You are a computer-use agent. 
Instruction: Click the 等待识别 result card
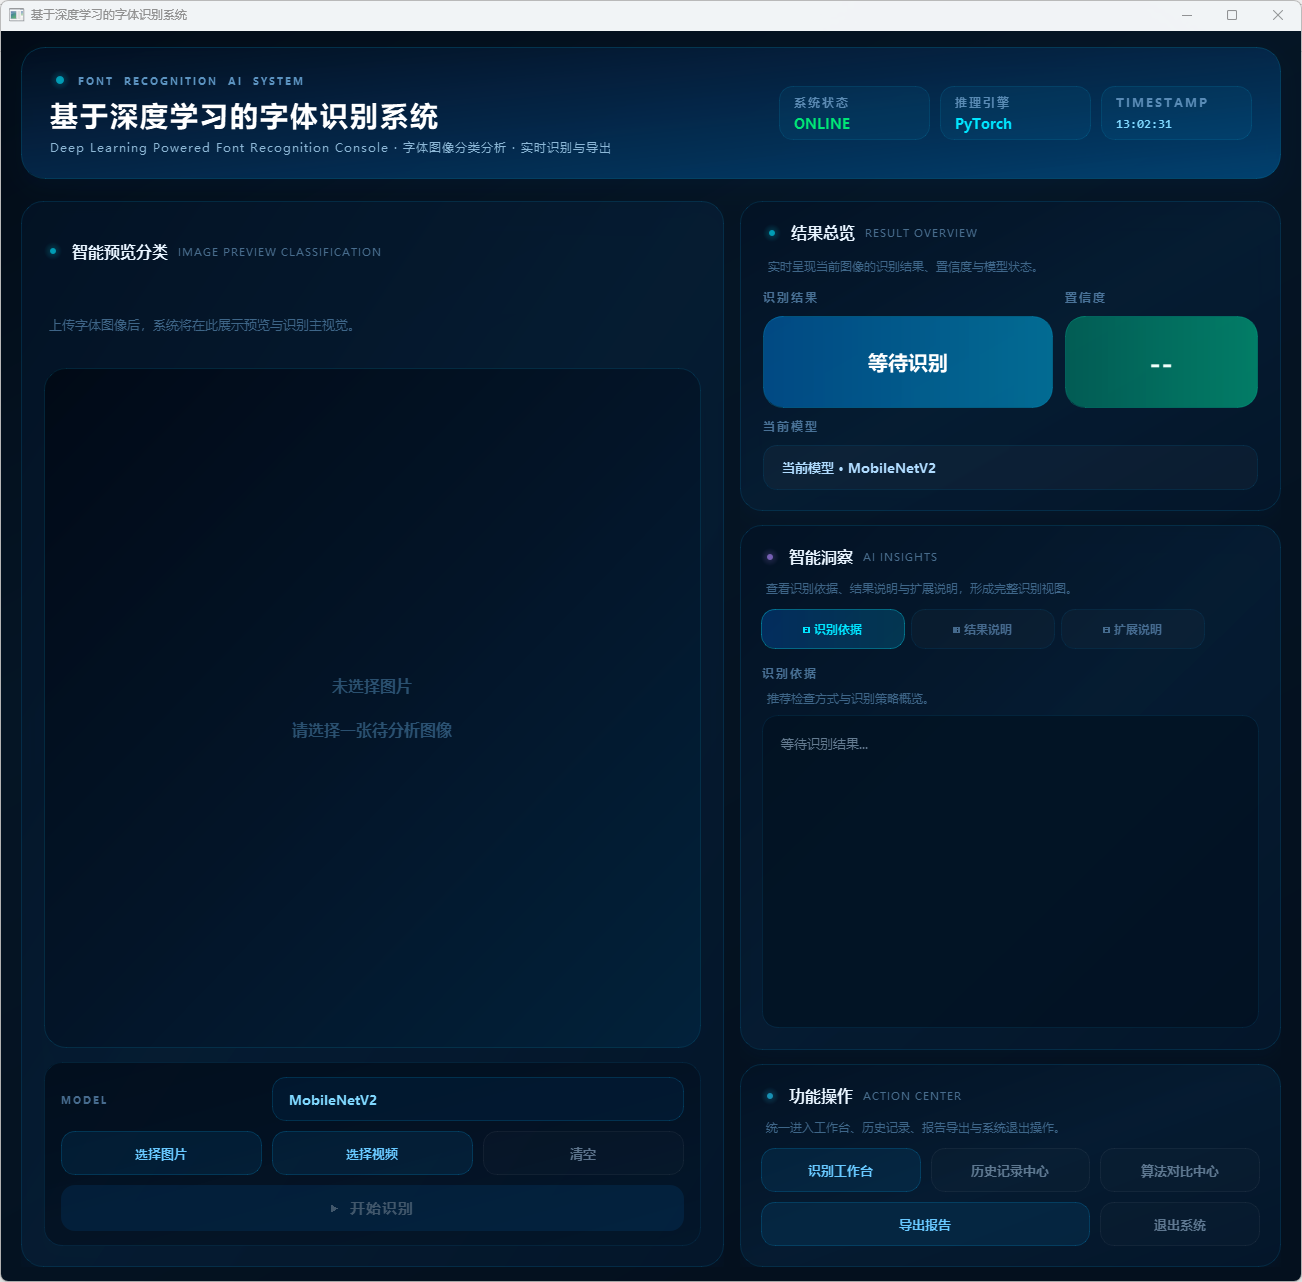pyautogui.click(x=907, y=362)
